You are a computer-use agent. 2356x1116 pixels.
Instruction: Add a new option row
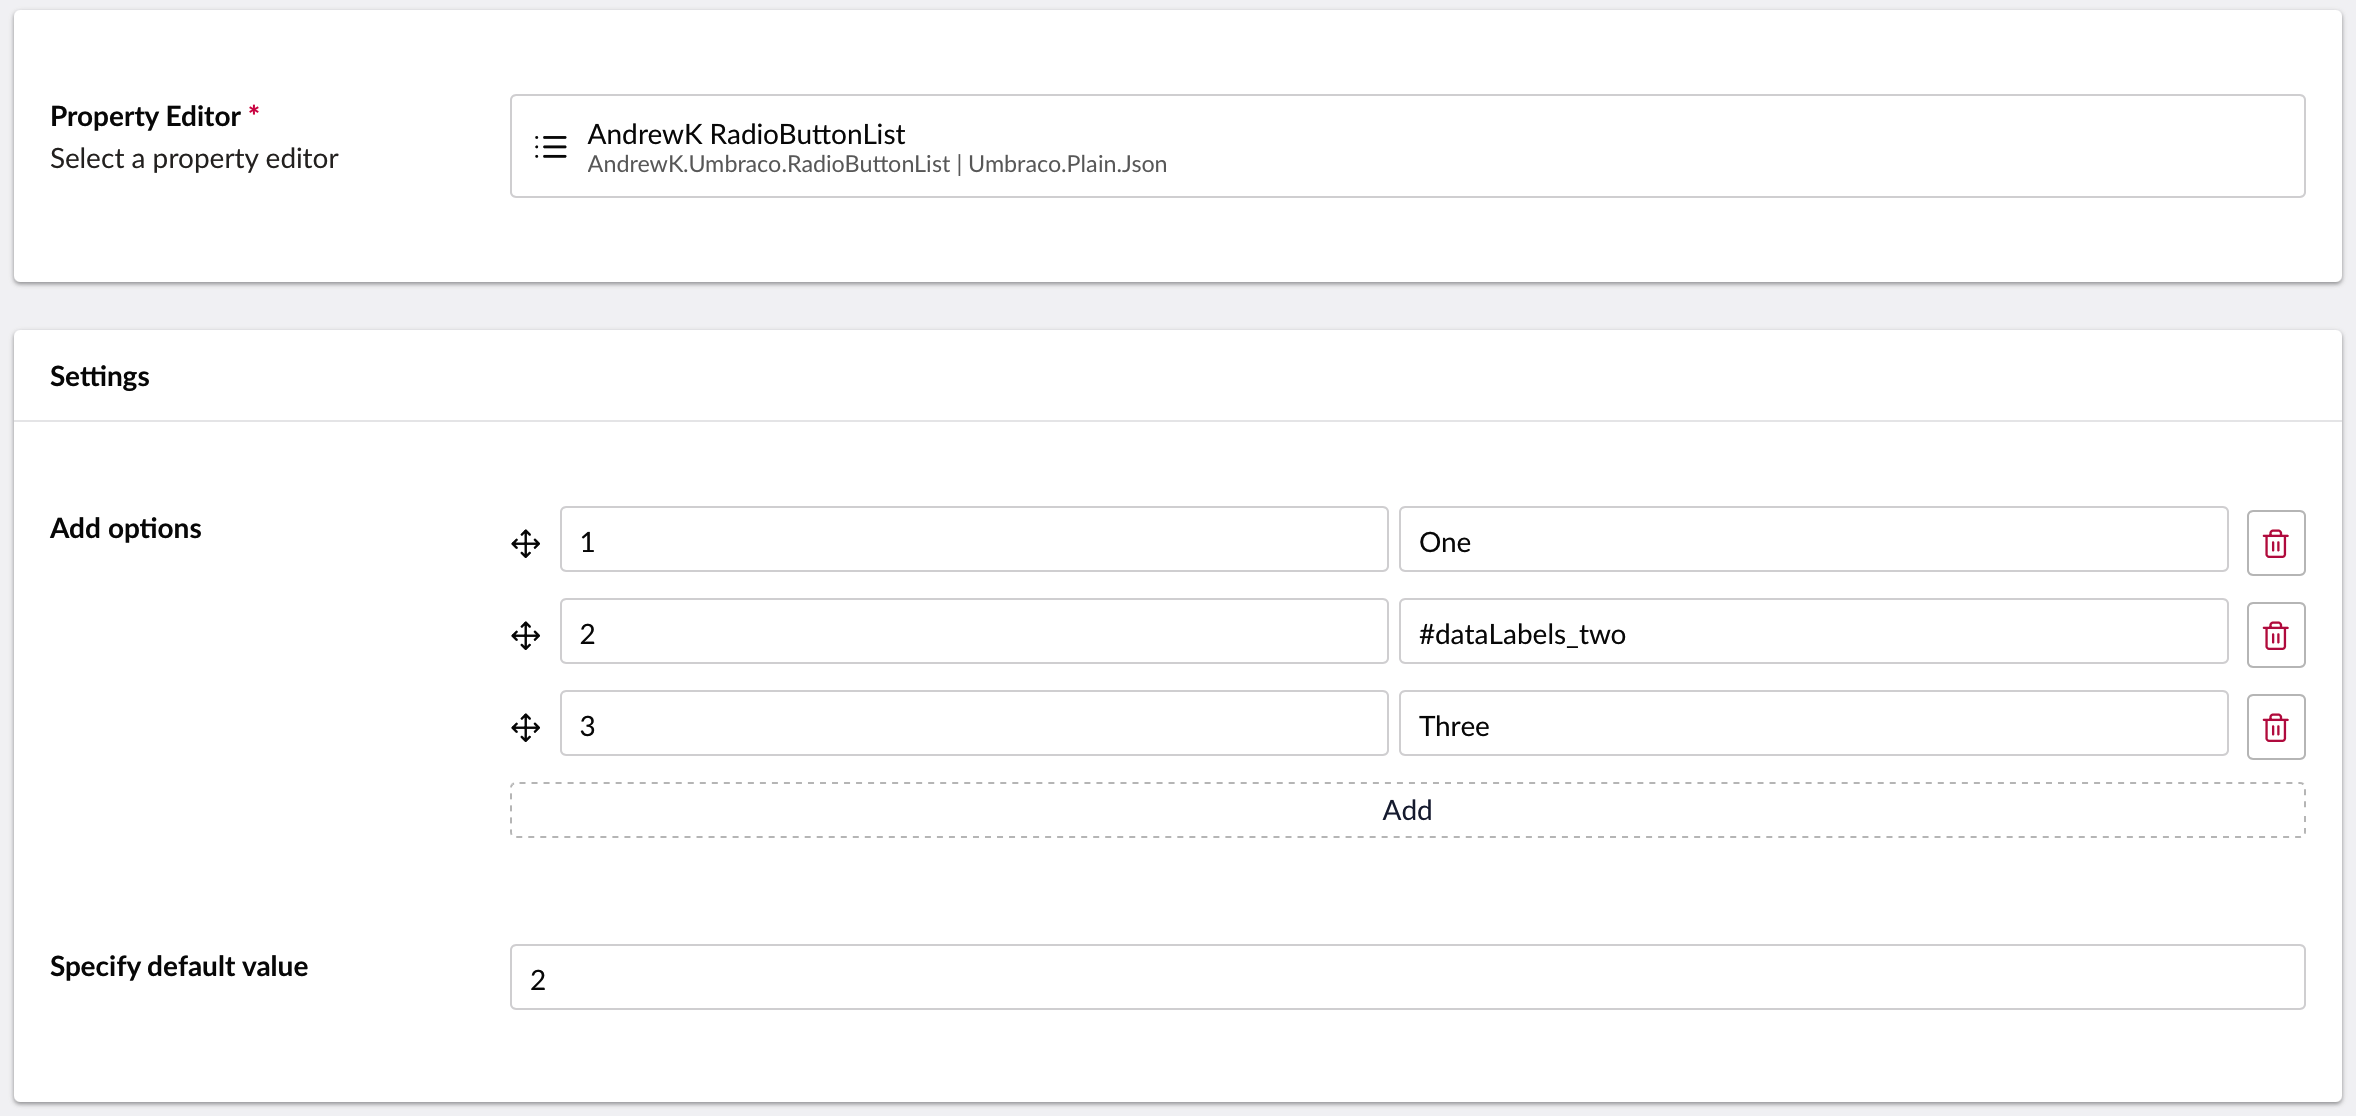click(1407, 810)
